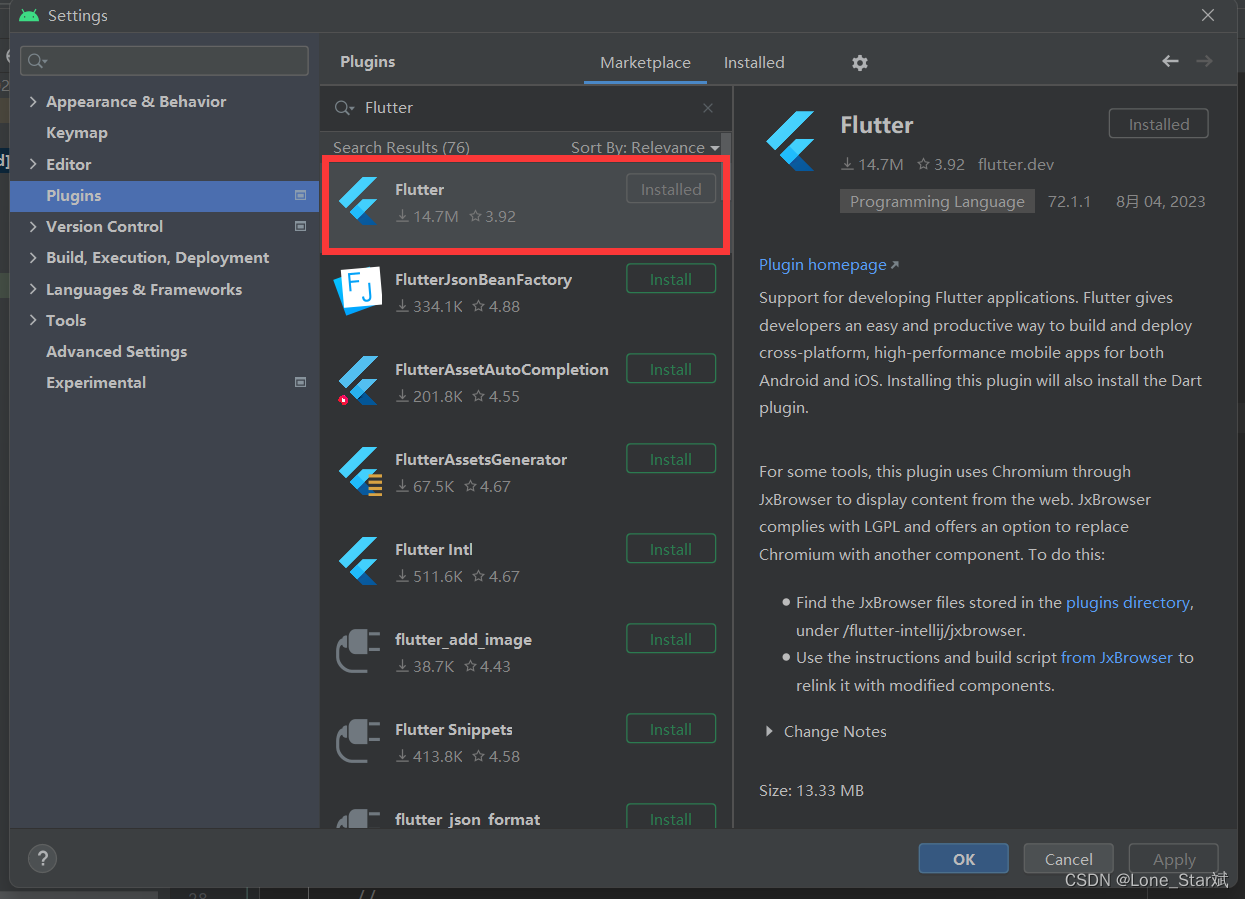The width and height of the screenshot is (1245, 899).
Task: Install the FlutterAssetsGenerator plugin
Action: click(x=671, y=459)
